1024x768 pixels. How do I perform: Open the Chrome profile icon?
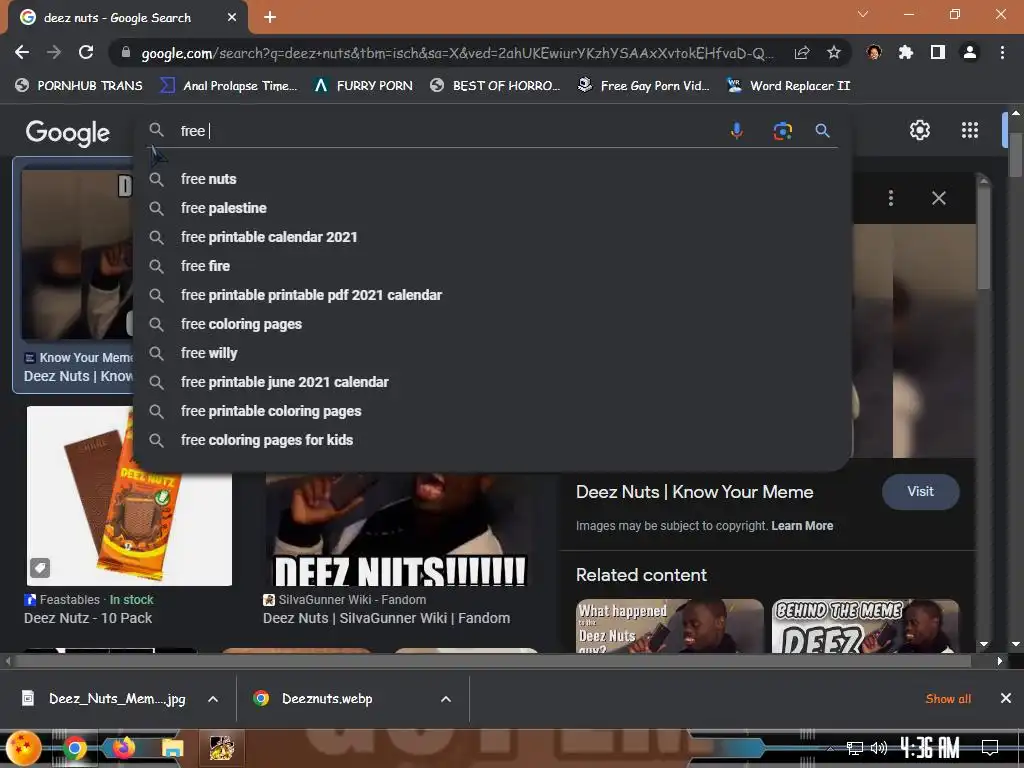[x=970, y=52]
